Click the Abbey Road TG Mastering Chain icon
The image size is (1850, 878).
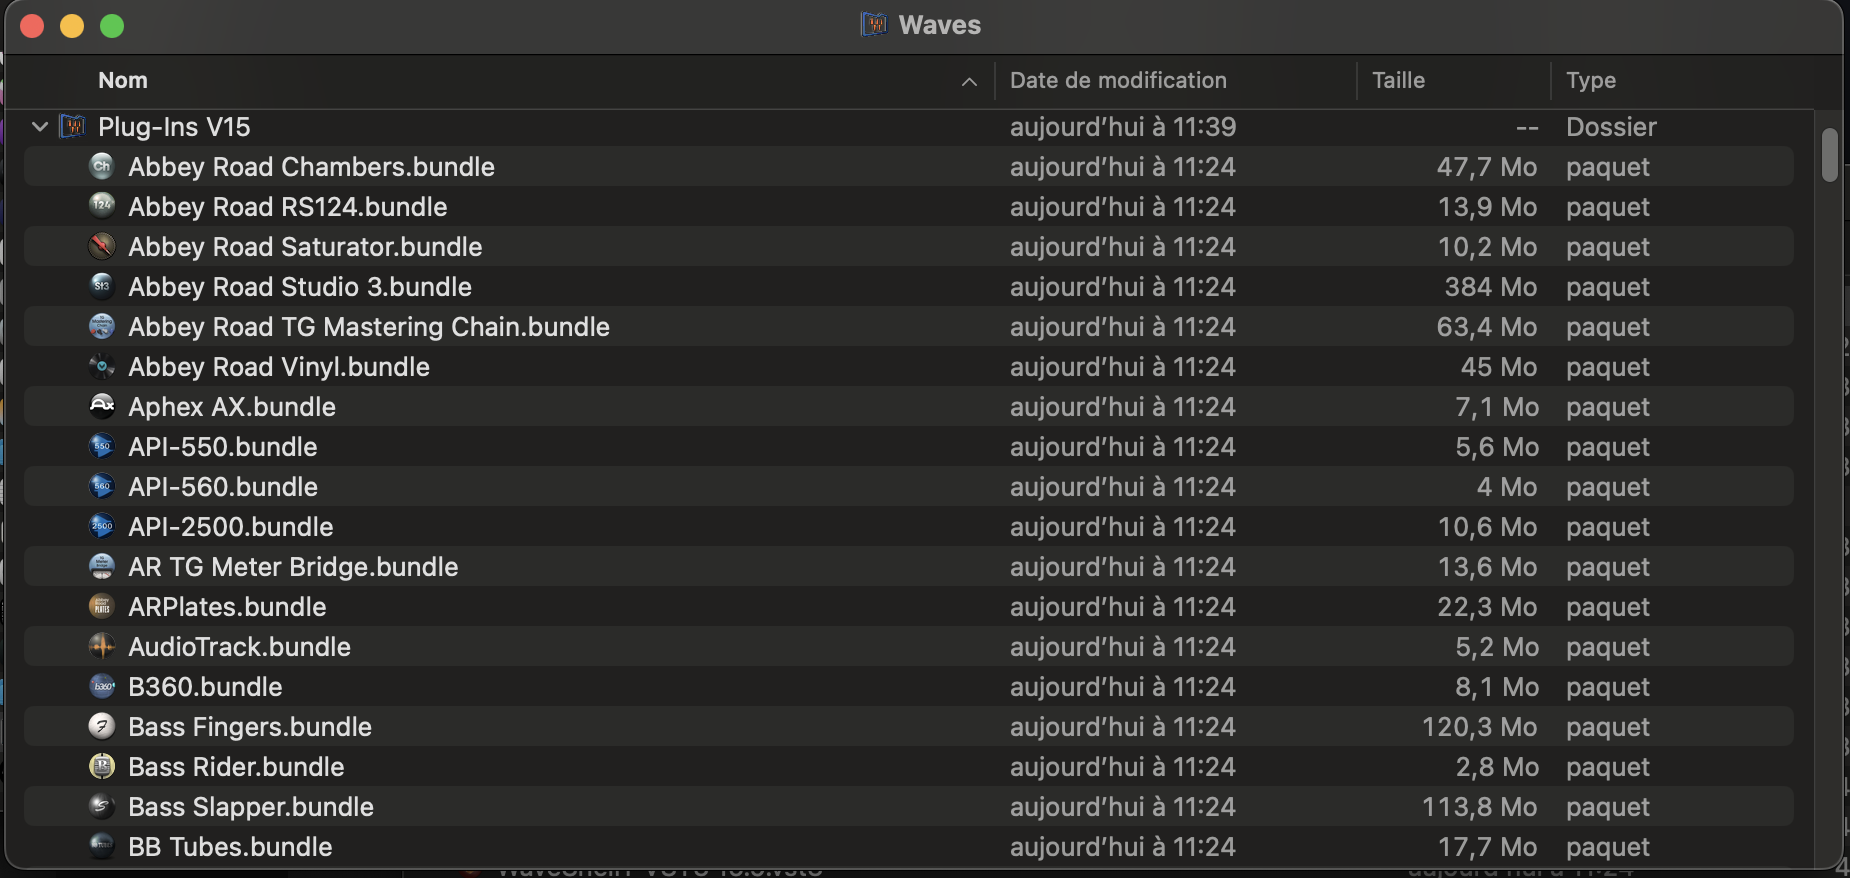point(102,326)
